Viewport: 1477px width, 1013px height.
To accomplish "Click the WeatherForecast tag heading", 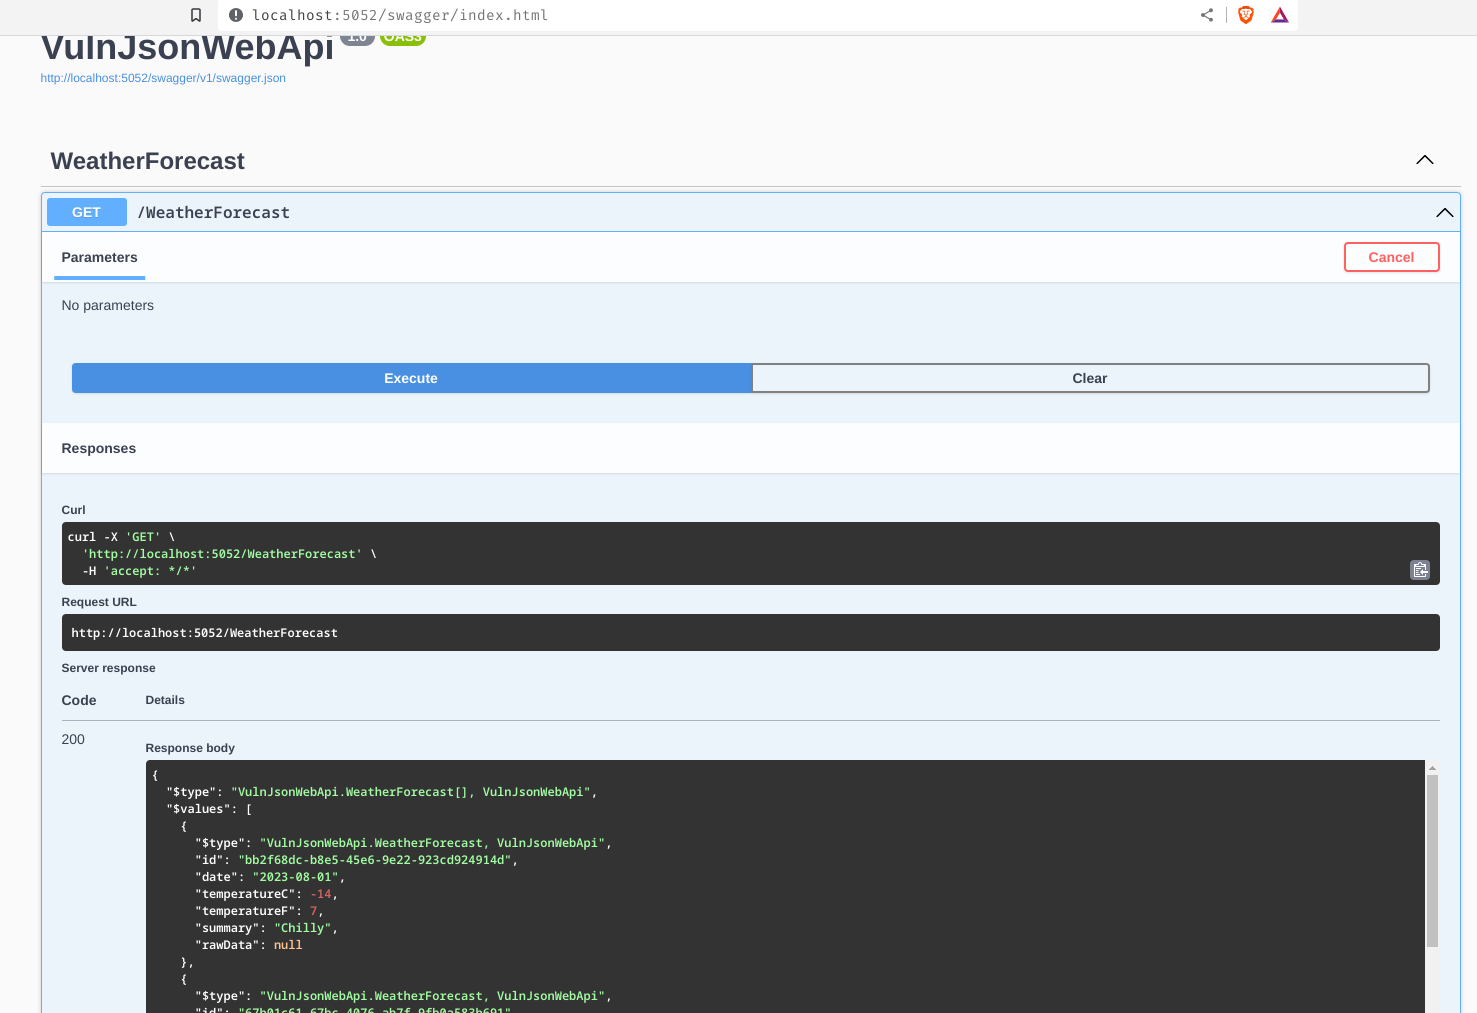I will tap(148, 161).
